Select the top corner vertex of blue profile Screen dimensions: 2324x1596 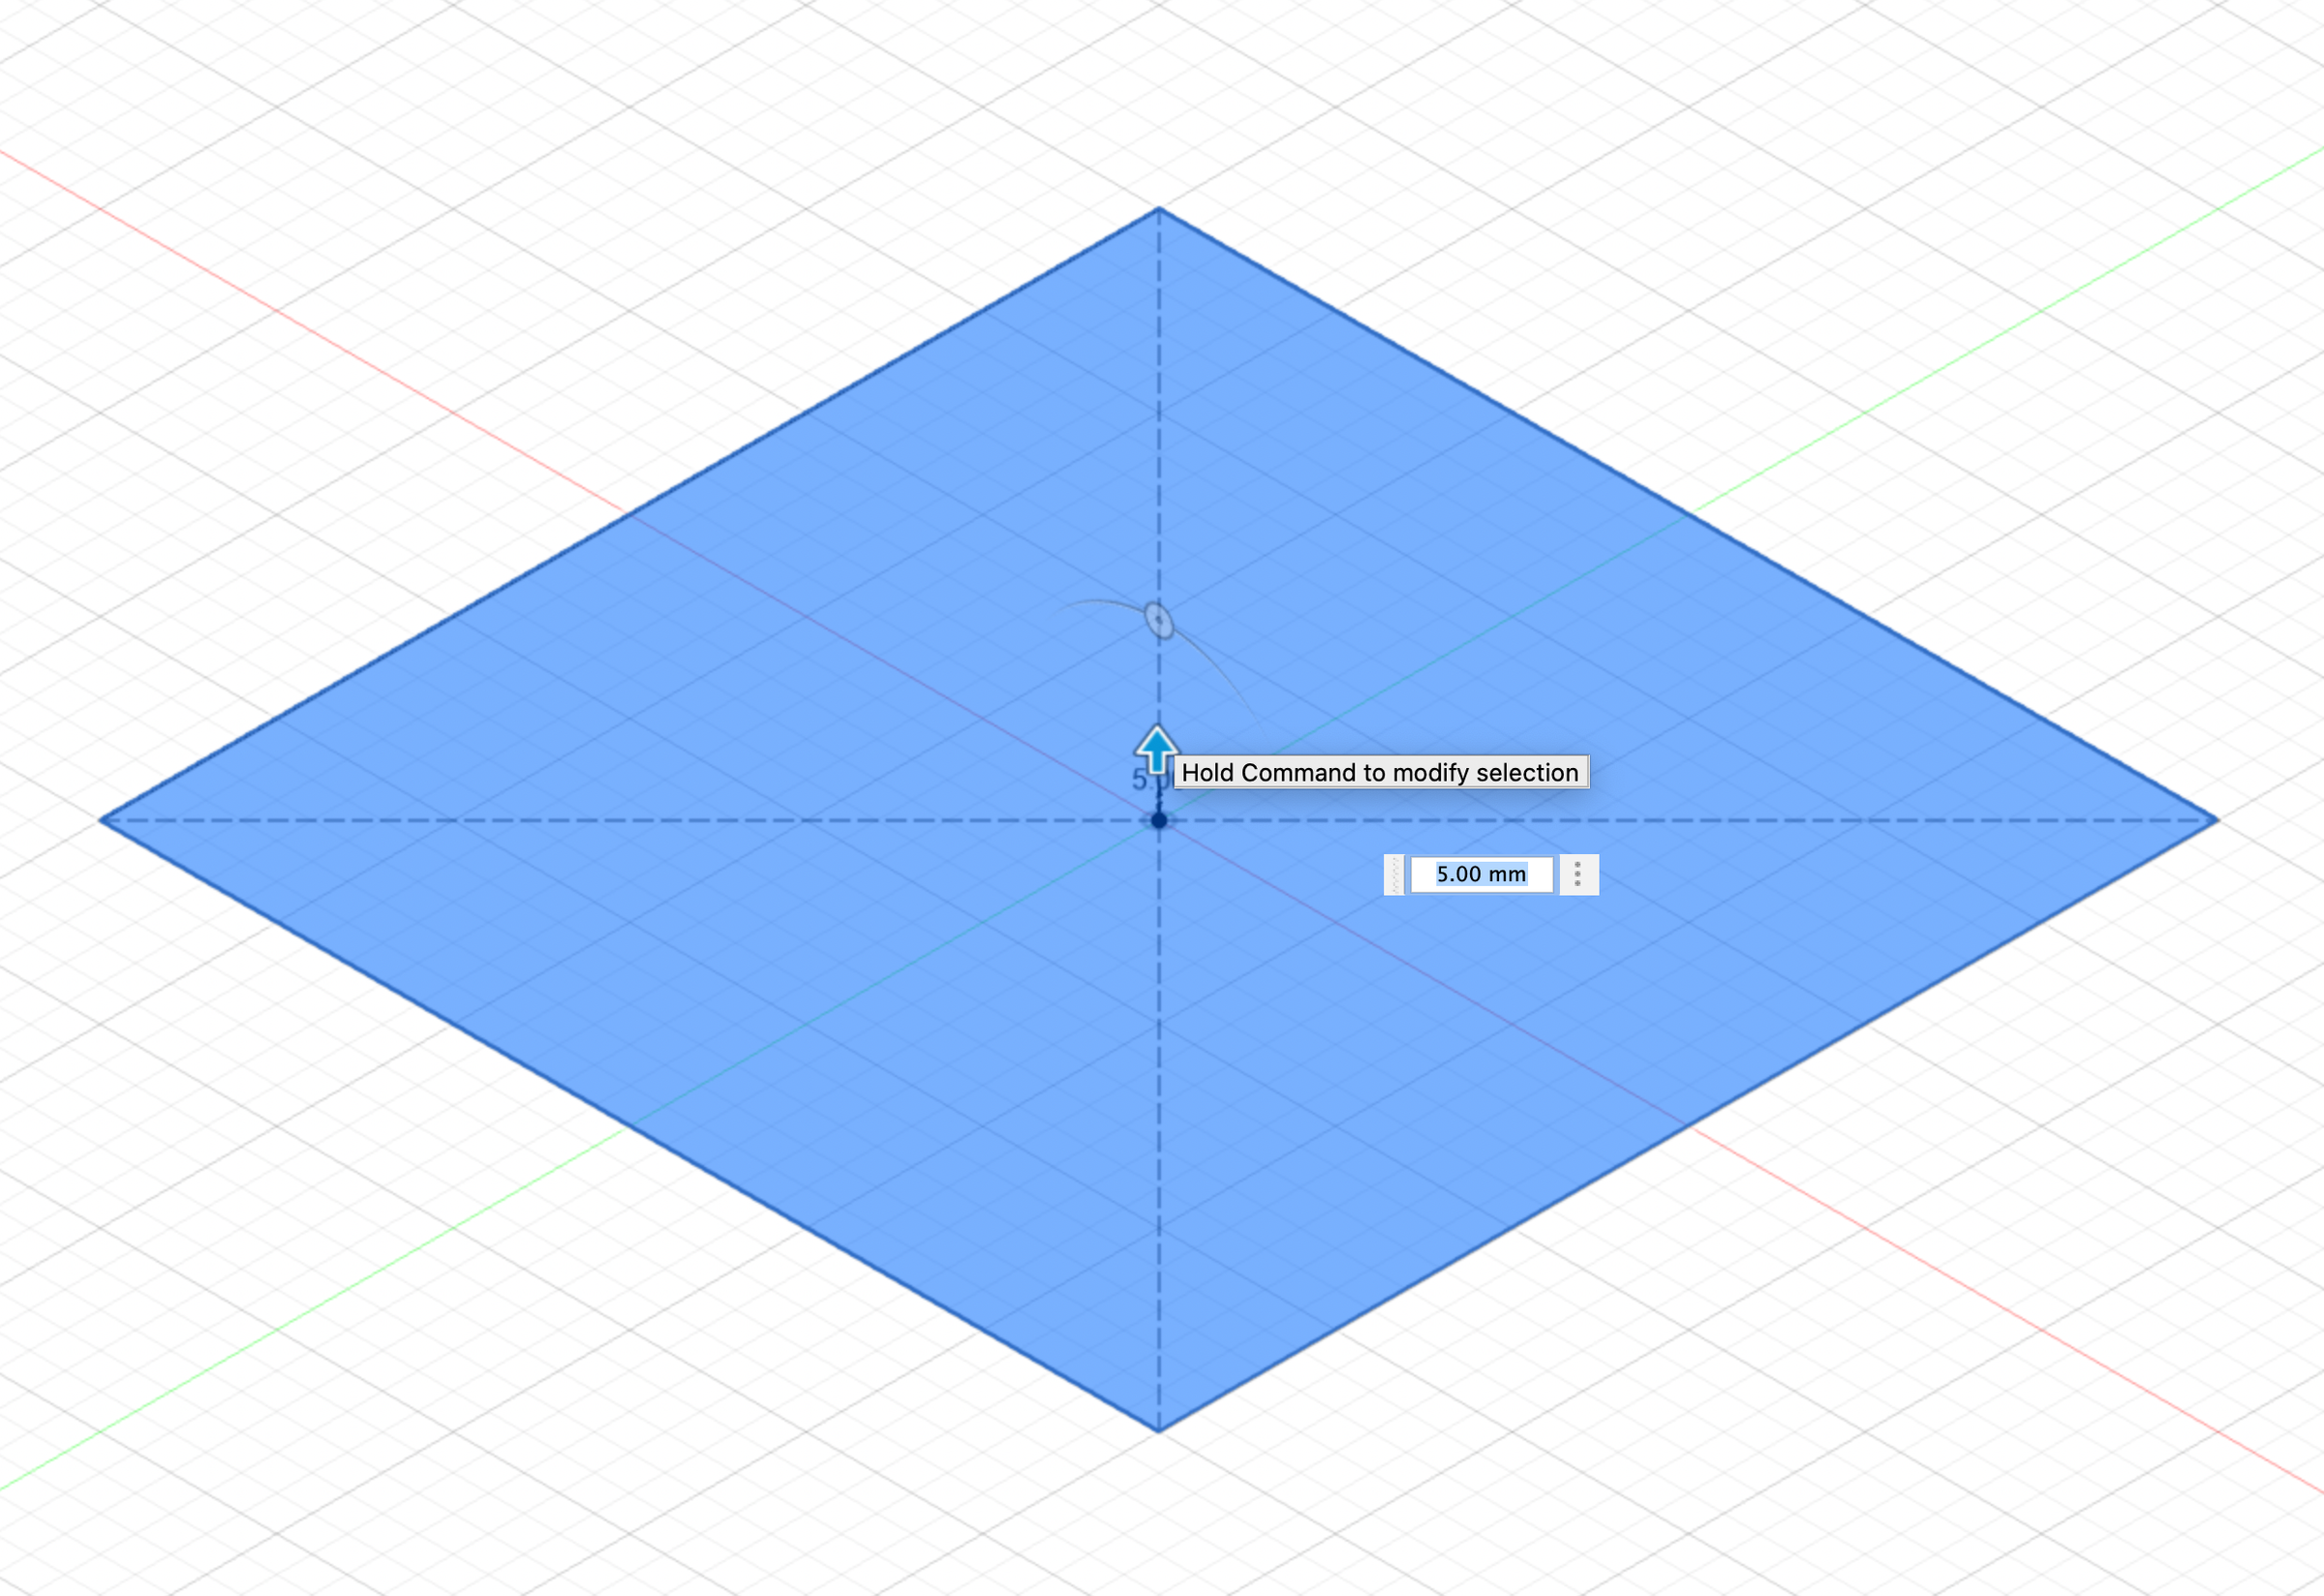[1159, 208]
